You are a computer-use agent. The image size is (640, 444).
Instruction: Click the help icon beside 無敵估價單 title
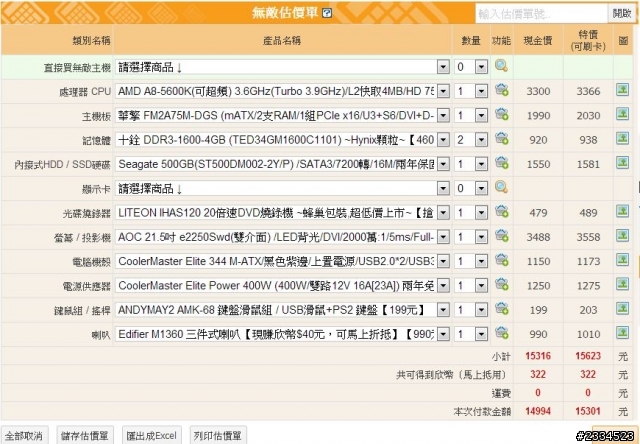pyautogui.click(x=327, y=13)
